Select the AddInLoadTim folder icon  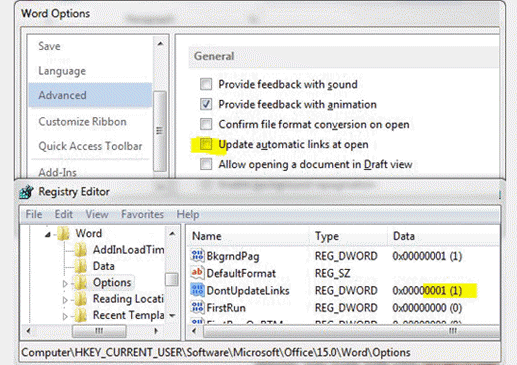[81, 250]
